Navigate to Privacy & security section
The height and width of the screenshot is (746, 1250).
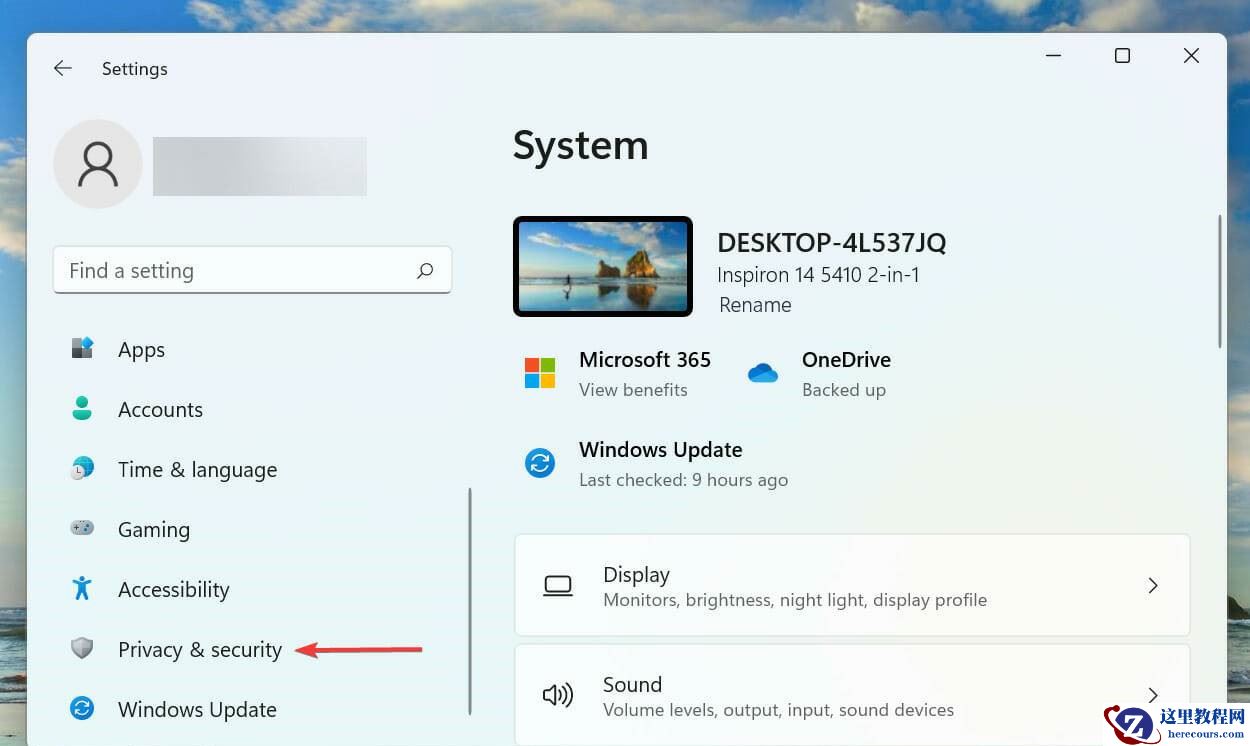[199, 649]
